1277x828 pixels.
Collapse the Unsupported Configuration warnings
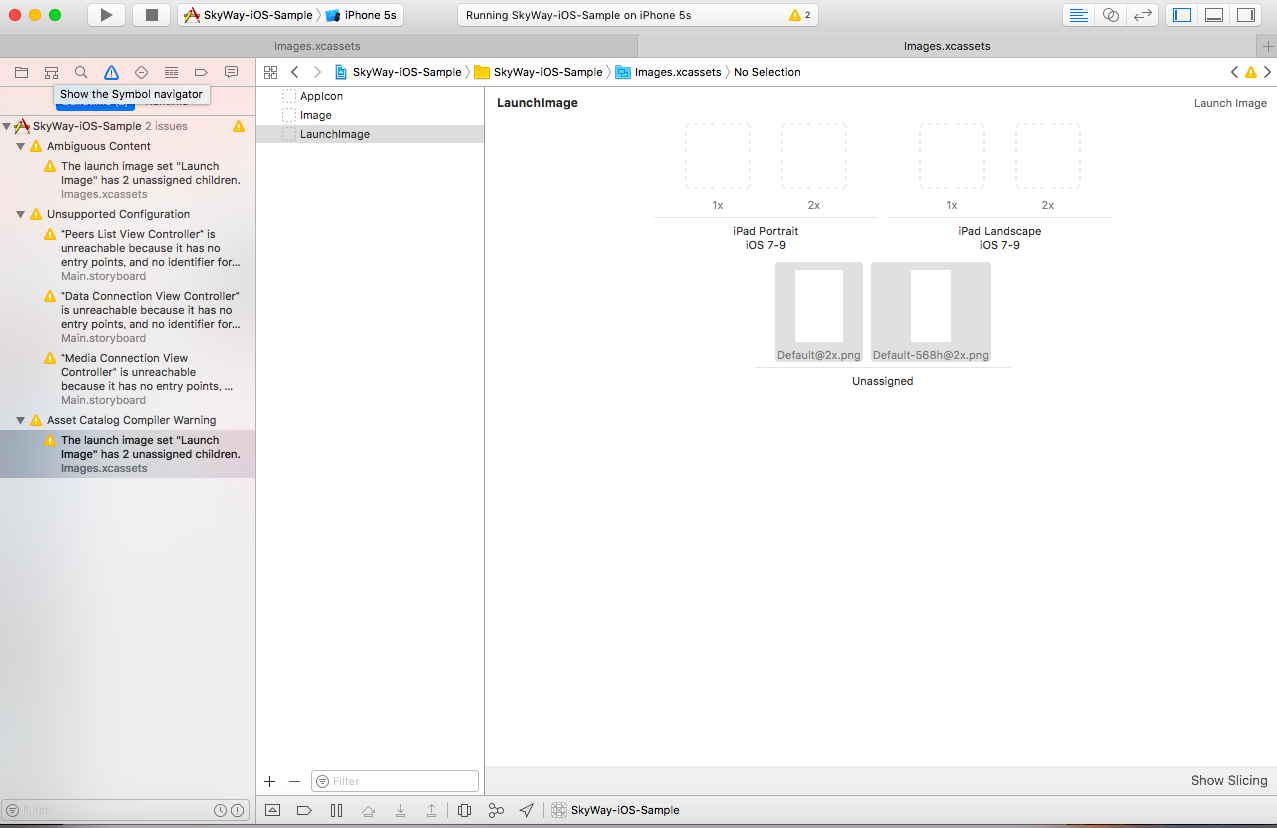[x=21, y=214]
